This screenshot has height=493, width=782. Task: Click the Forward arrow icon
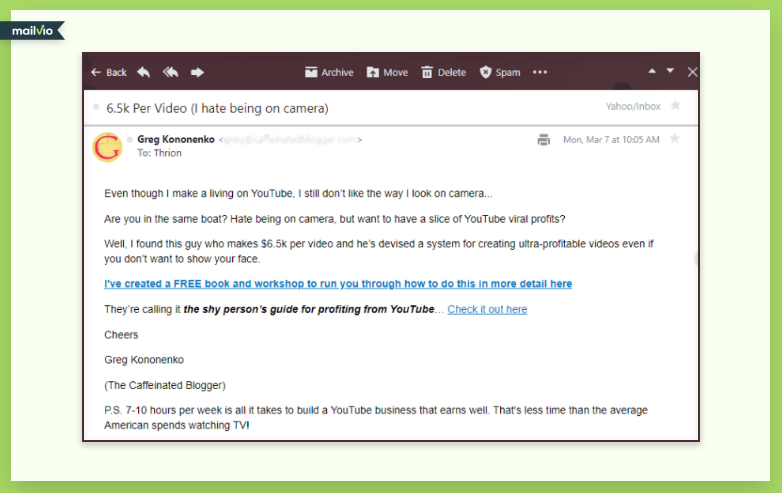[x=197, y=72]
